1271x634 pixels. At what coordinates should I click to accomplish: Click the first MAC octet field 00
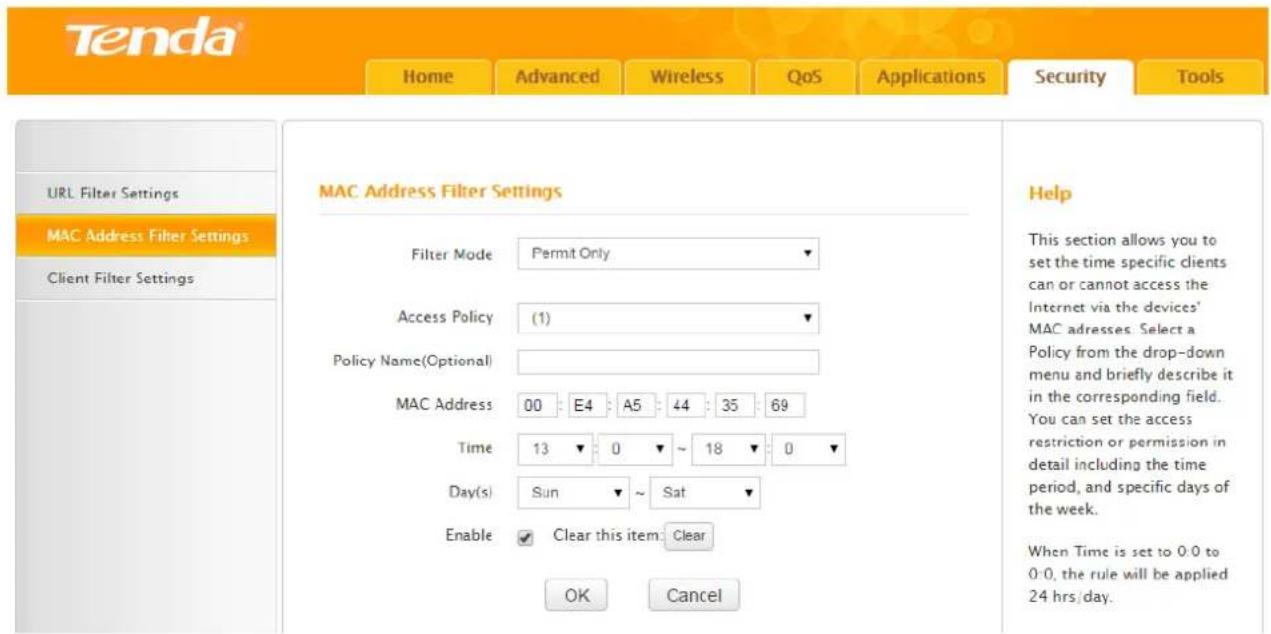click(535, 406)
